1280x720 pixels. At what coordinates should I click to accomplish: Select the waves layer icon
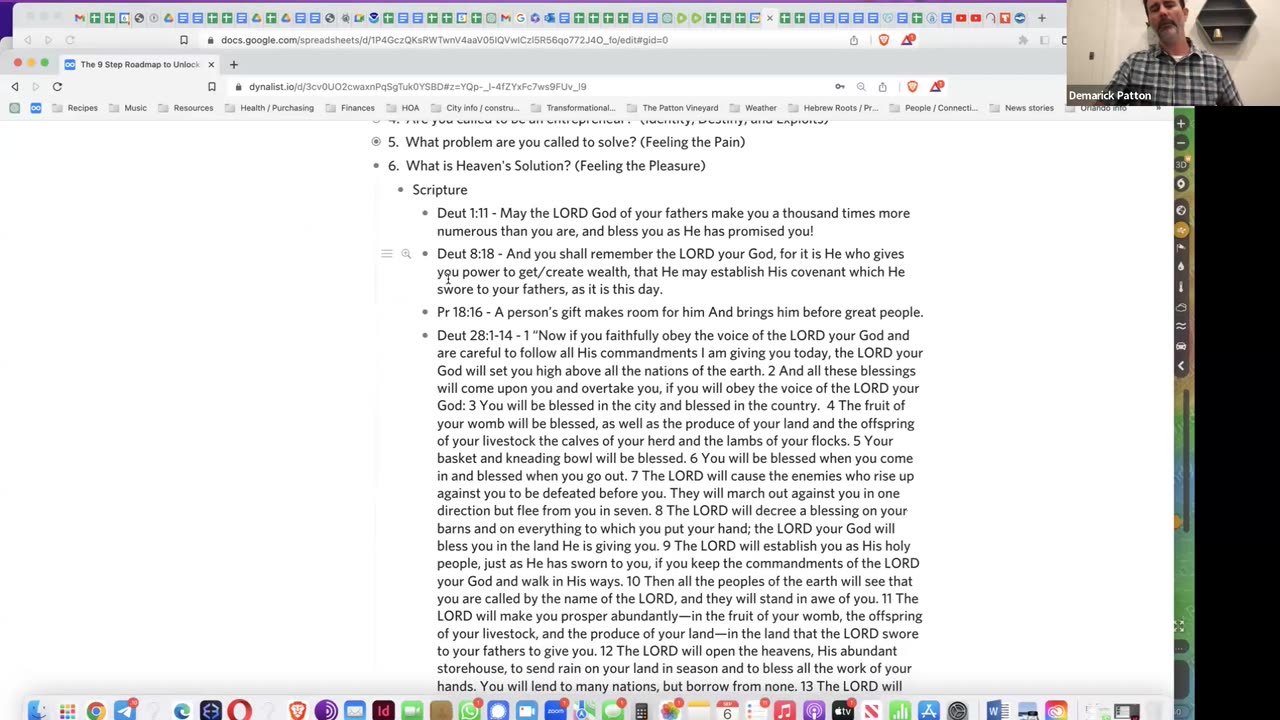click(1181, 326)
